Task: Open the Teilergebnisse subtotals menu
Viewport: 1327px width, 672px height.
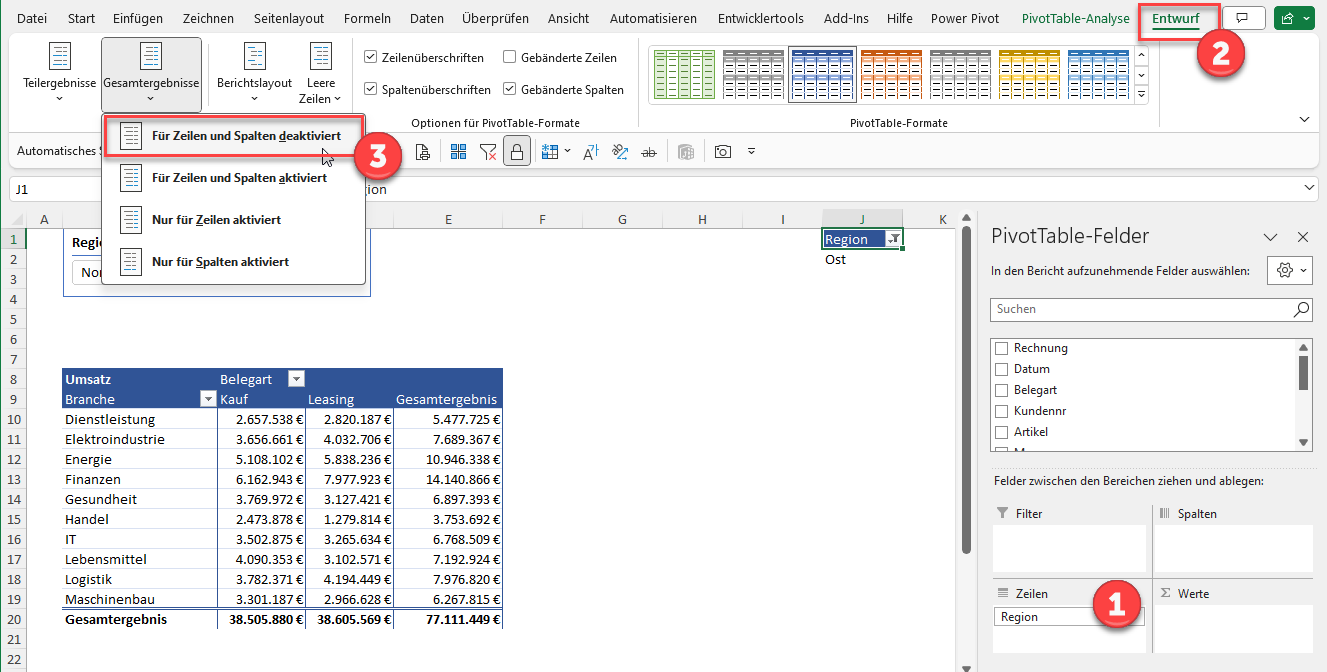Action: [x=59, y=75]
